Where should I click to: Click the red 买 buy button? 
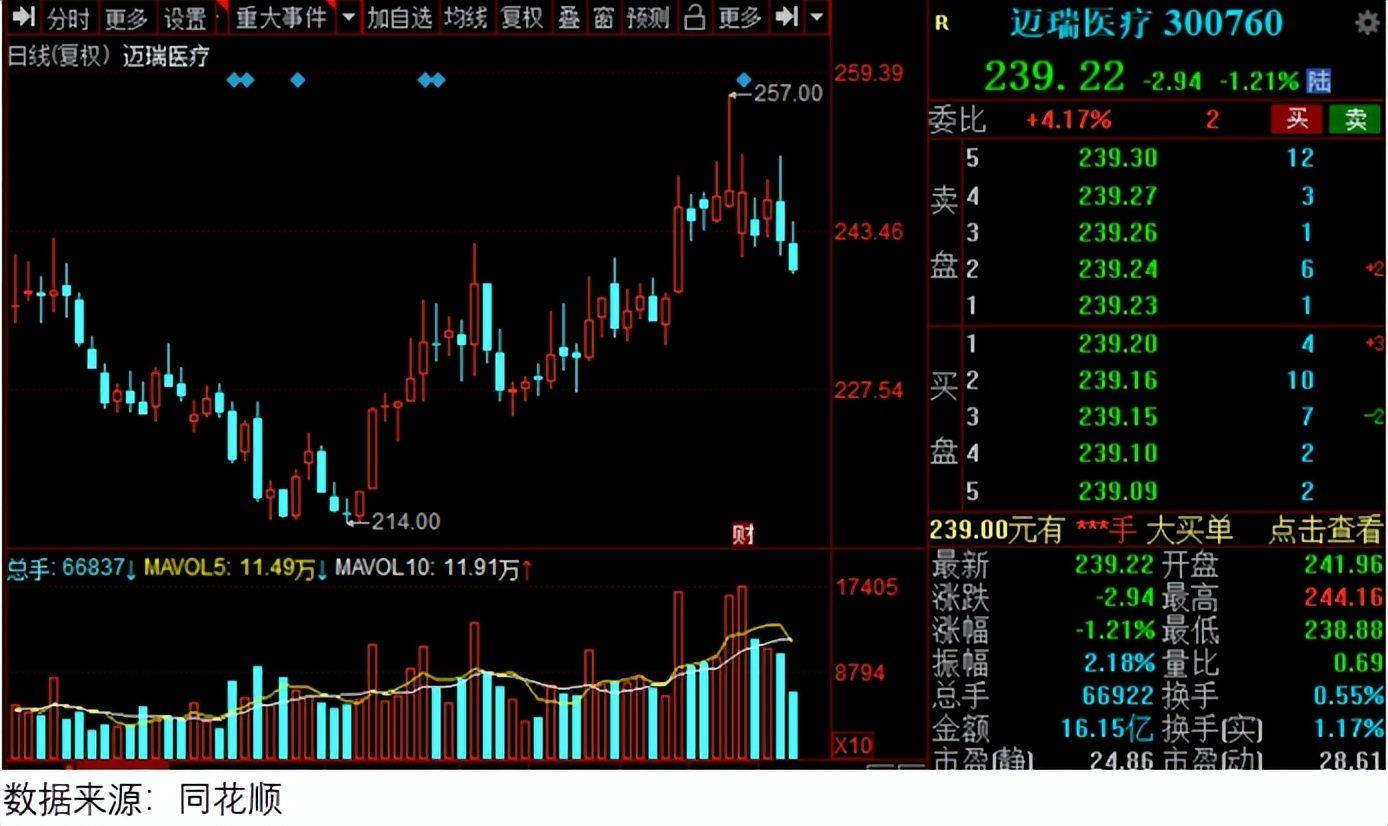coord(1297,119)
